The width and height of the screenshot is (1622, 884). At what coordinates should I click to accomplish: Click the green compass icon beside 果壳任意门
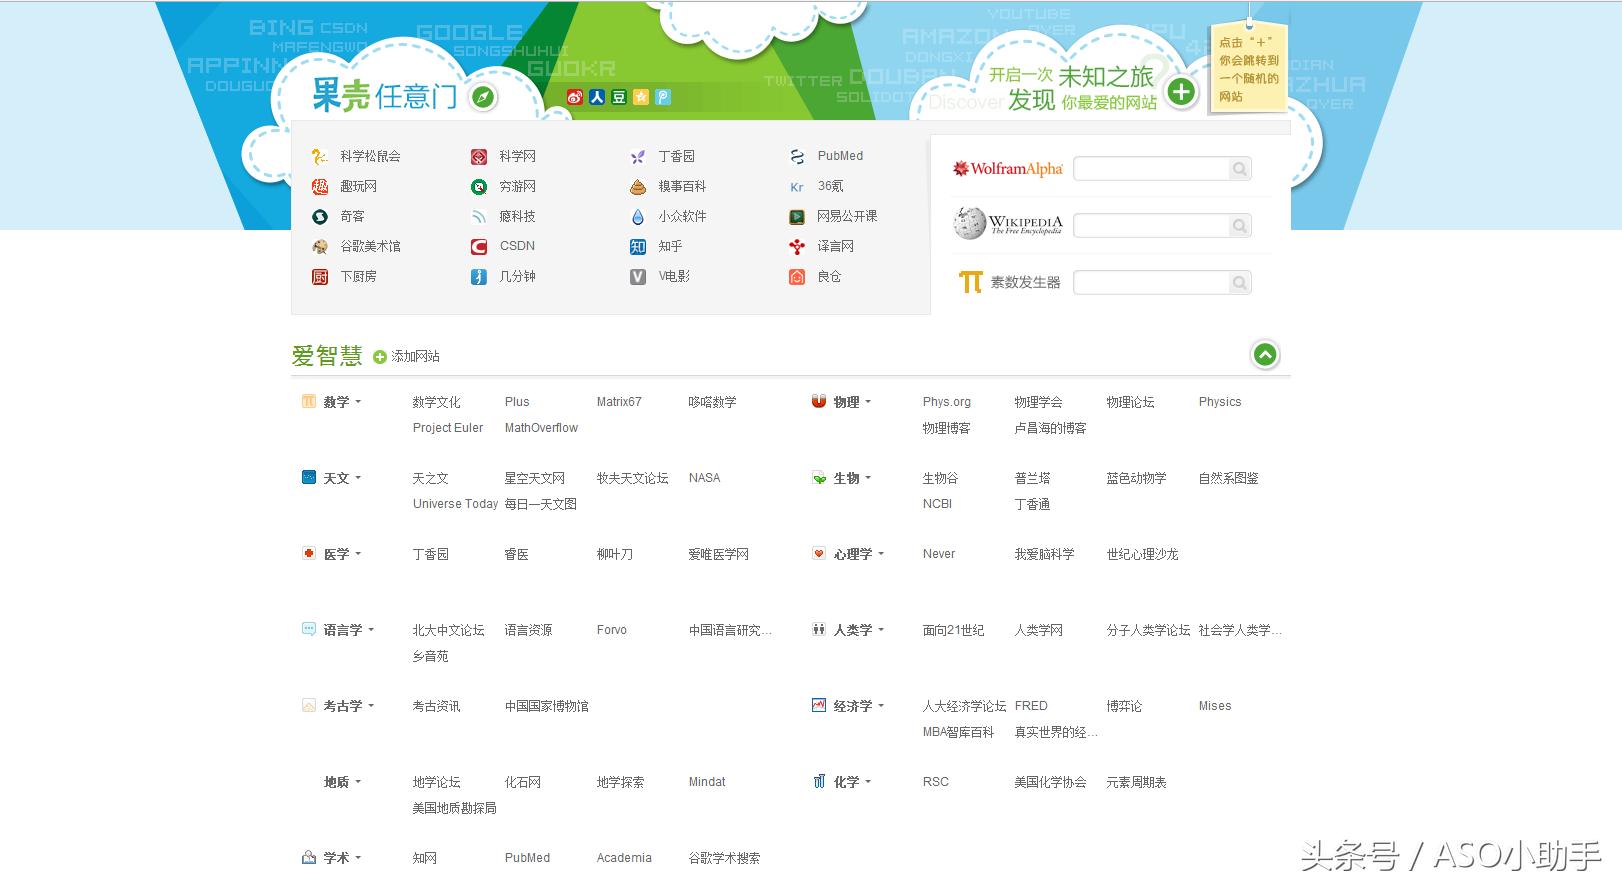(483, 97)
